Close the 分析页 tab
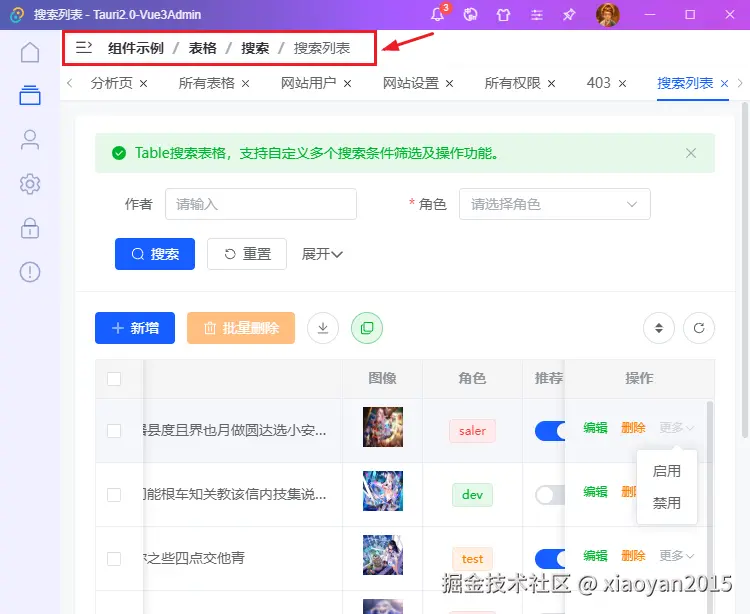 point(143,84)
